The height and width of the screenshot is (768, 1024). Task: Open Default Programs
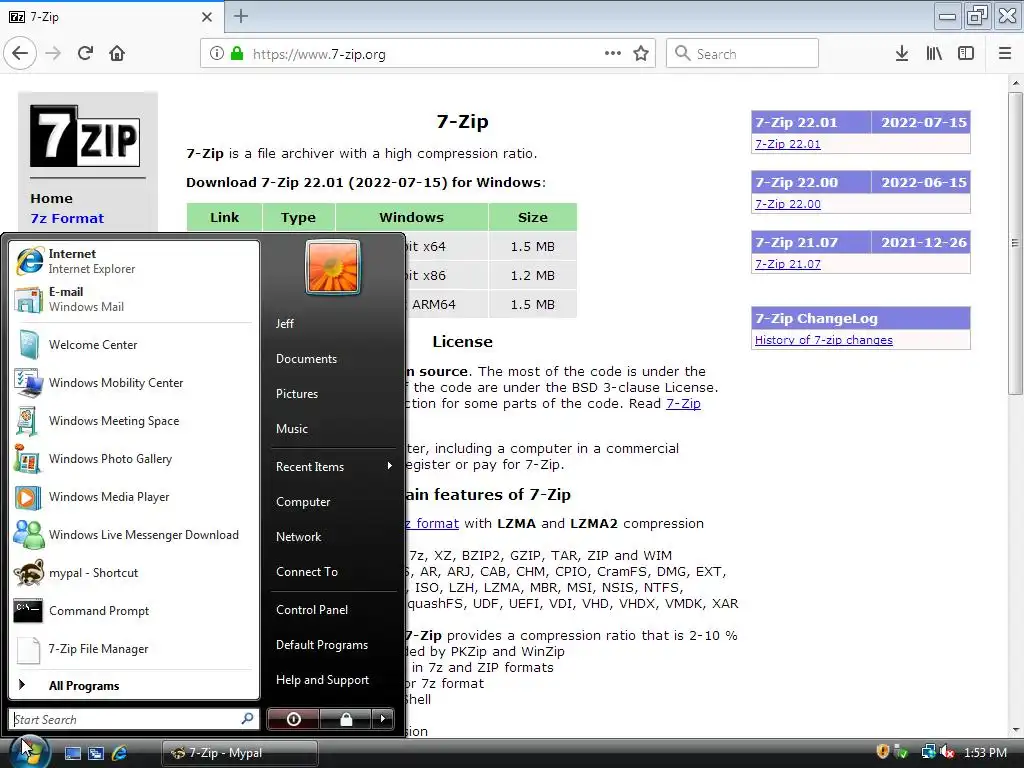click(333, 645)
